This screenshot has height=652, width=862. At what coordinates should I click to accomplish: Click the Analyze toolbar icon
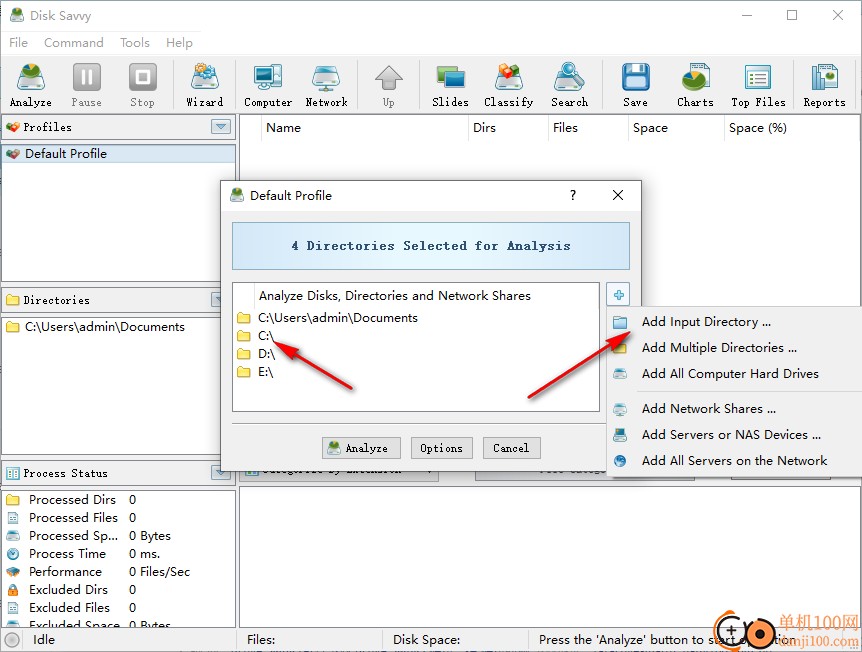tap(31, 85)
